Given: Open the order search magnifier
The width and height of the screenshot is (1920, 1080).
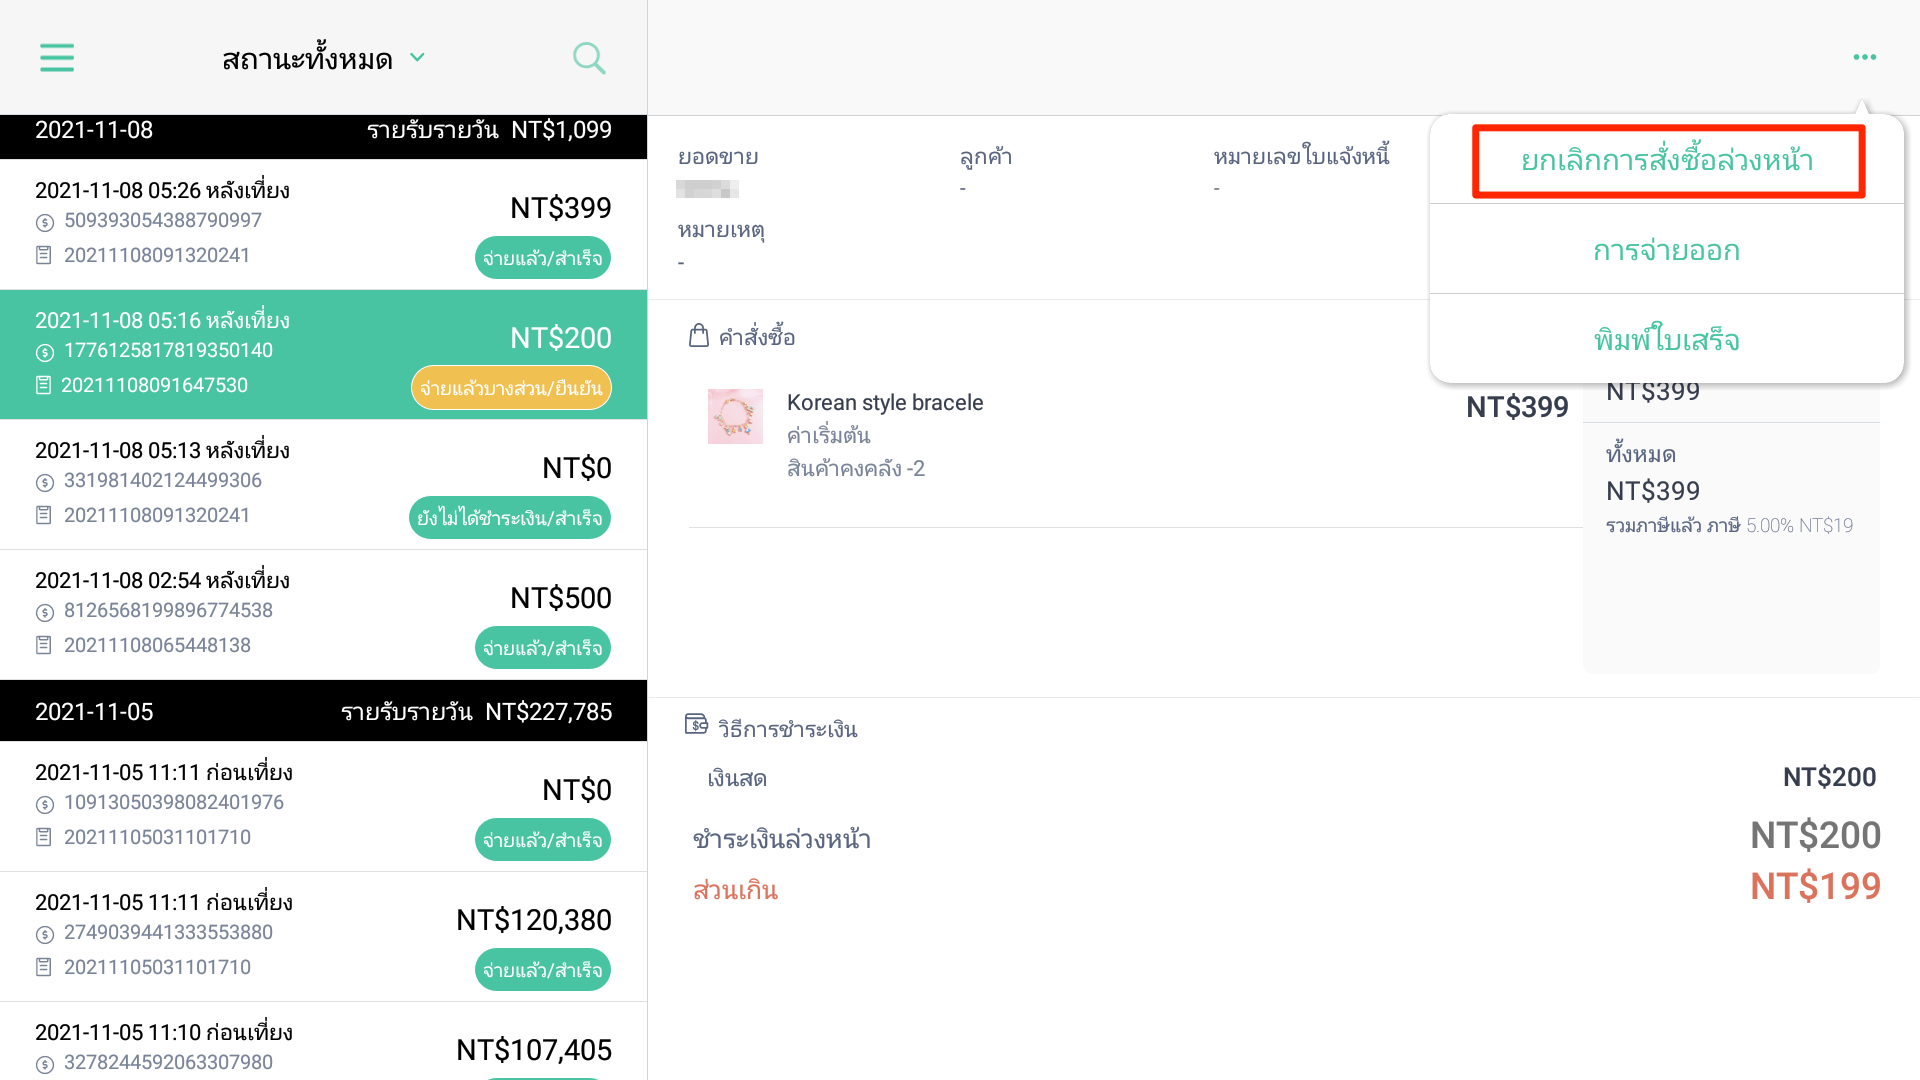Looking at the screenshot, I should (589, 58).
